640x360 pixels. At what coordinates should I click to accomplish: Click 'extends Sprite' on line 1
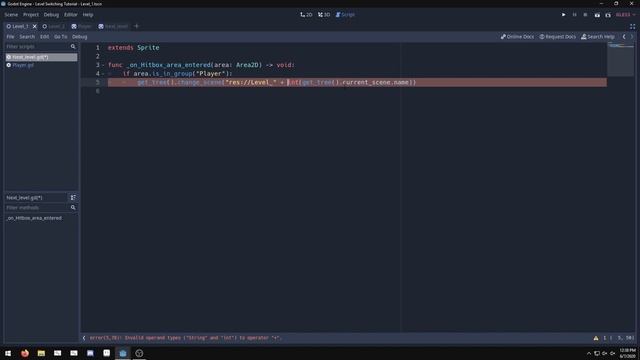pos(133,48)
